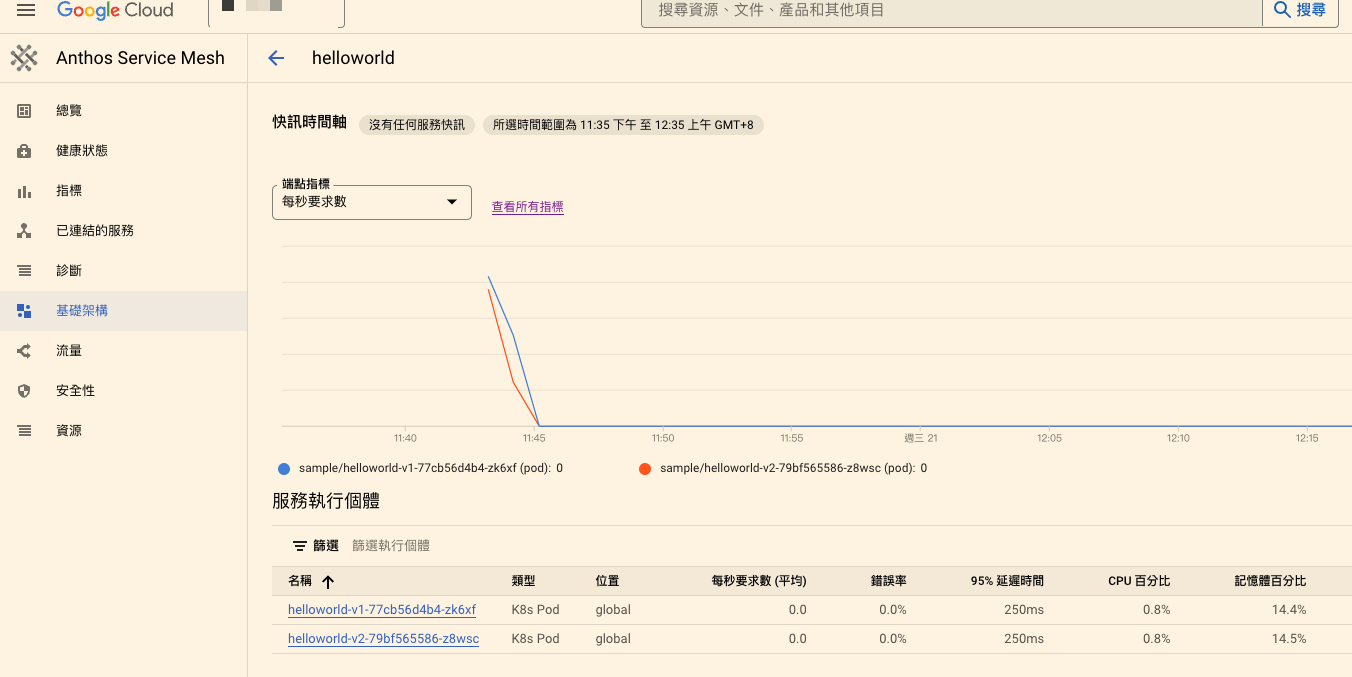Open the helloworld-v1-77cb56d4b4-zk6xf pod link
Image resolution: width=1352 pixels, height=677 pixels.
pos(382,610)
